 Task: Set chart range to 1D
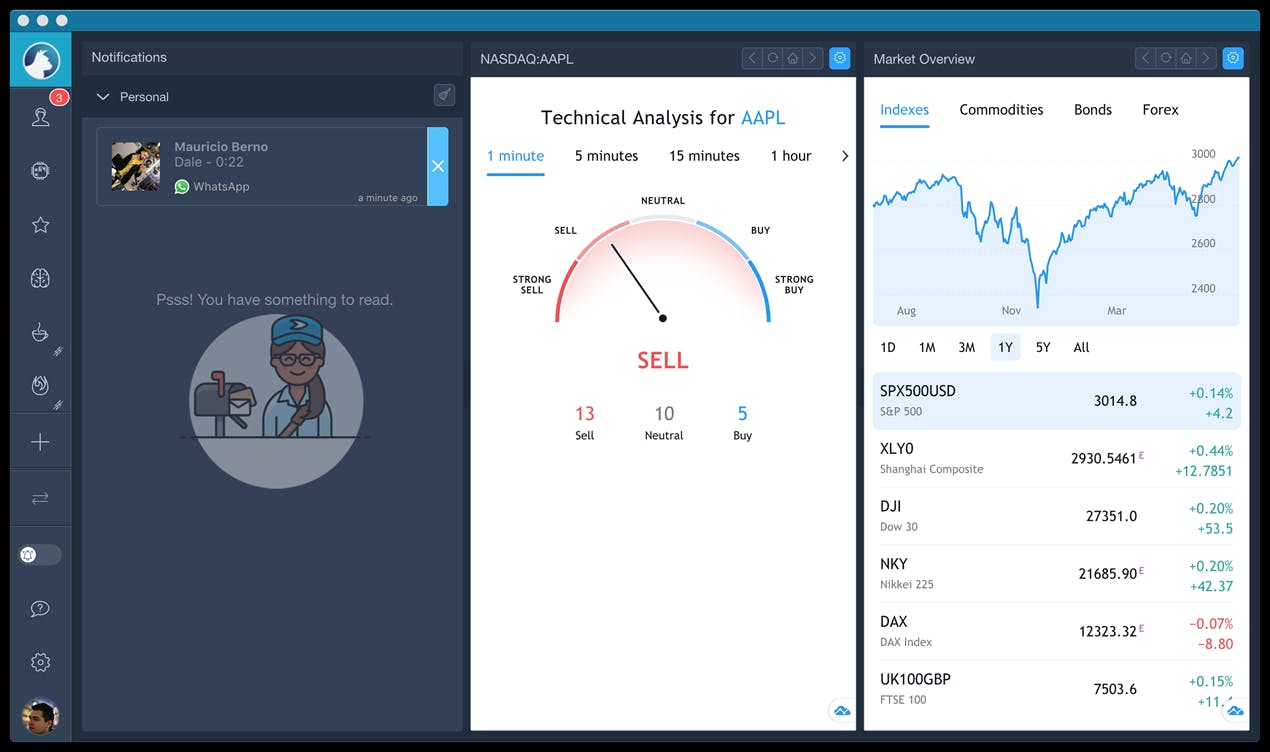pyautogui.click(x=888, y=347)
